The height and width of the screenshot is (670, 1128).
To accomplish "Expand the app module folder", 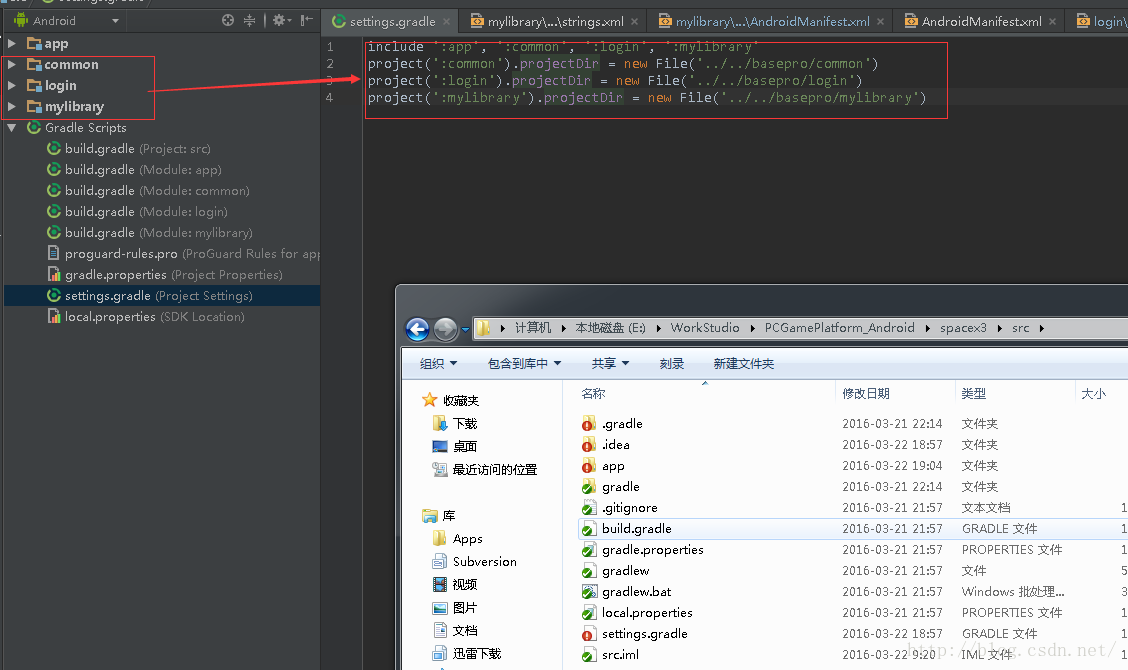I will [12, 43].
